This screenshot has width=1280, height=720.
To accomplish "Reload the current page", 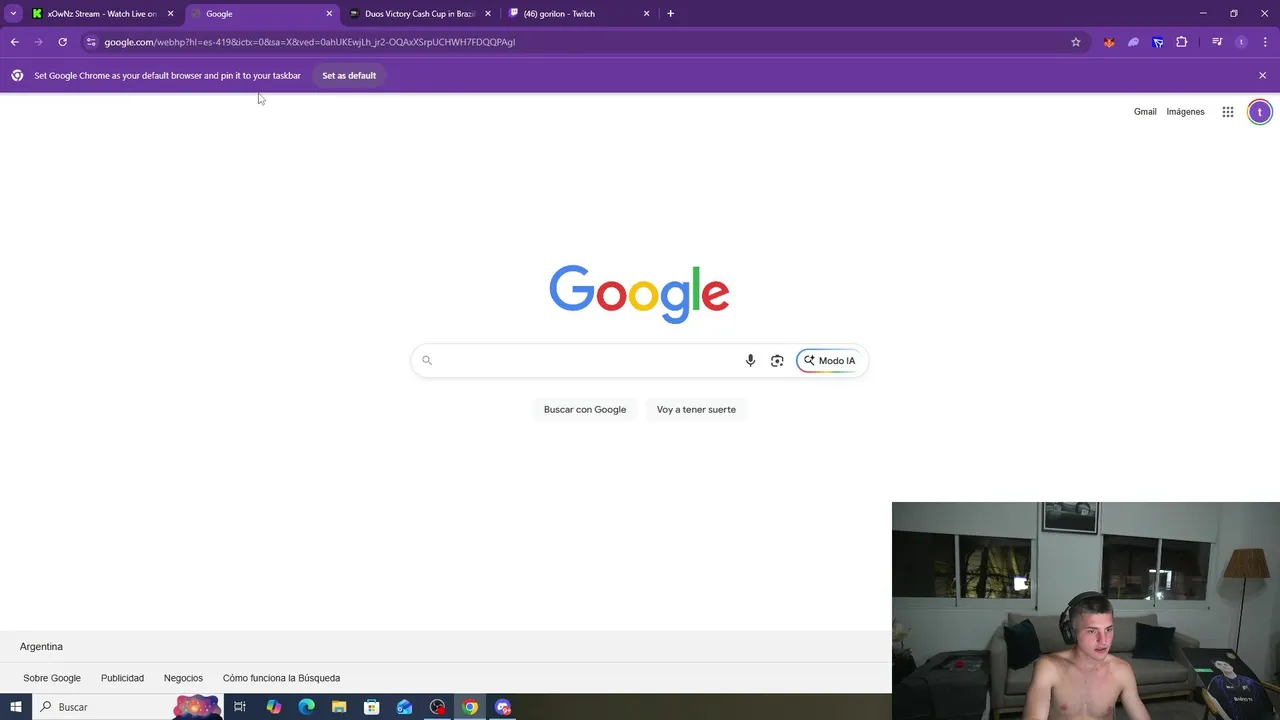I will click(x=62, y=42).
